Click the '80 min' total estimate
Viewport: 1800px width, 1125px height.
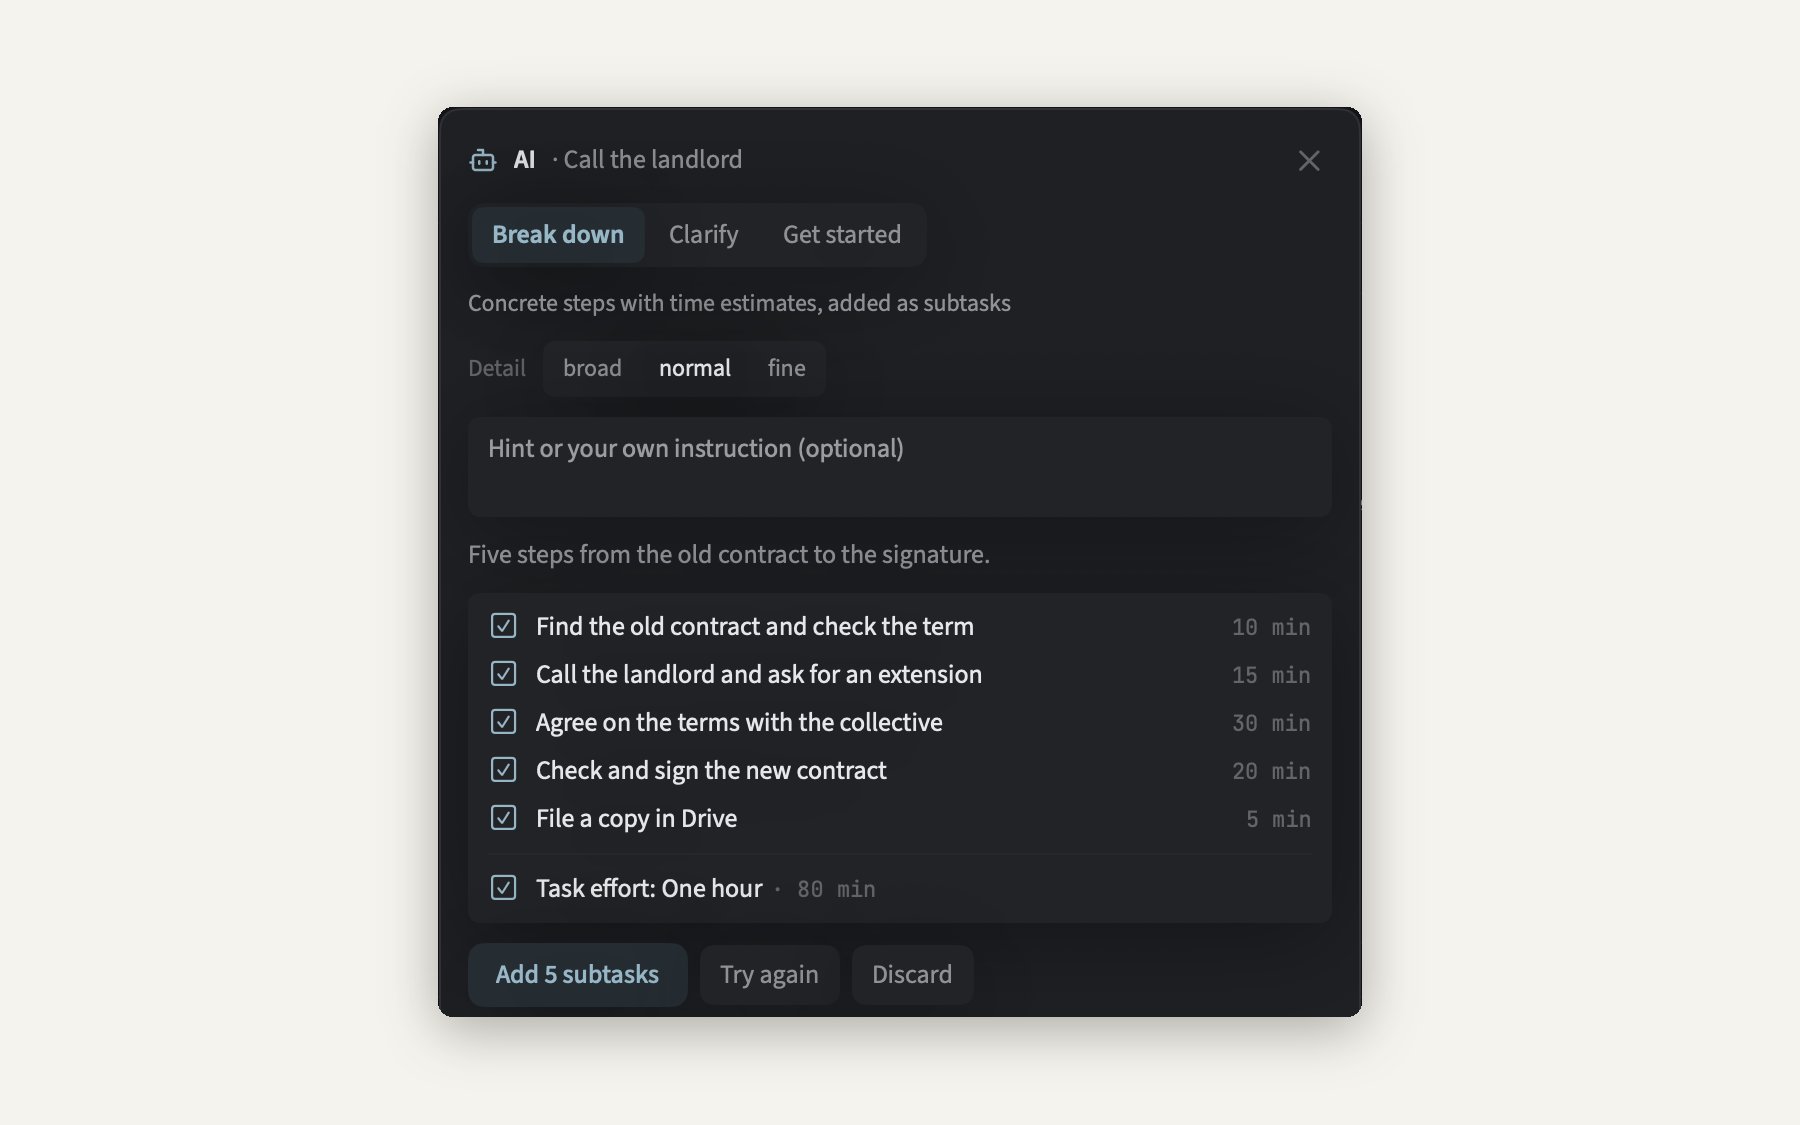(836, 889)
